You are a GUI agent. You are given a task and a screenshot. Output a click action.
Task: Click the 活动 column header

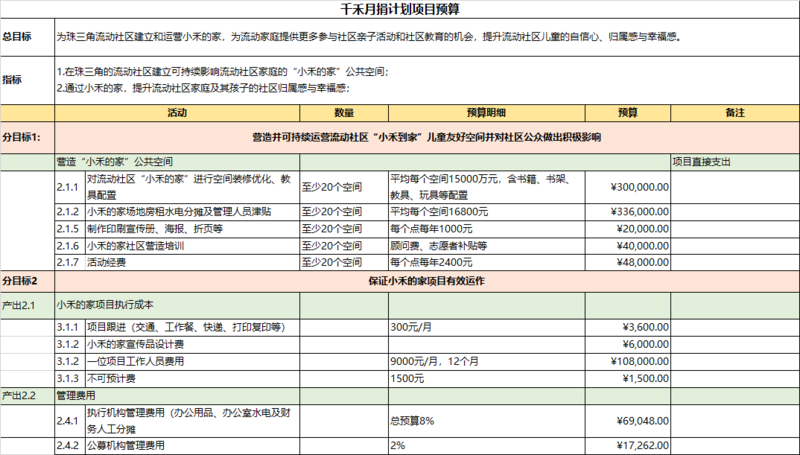coord(177,113)
